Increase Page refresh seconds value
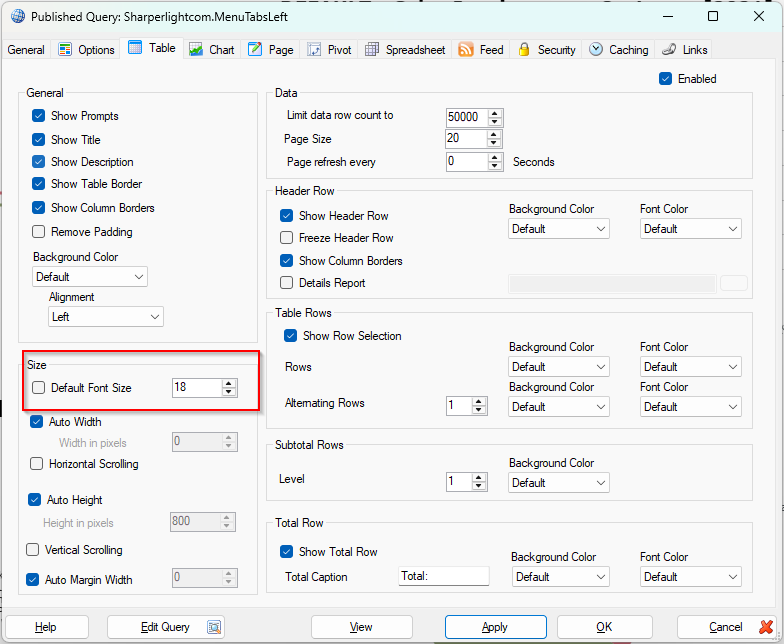The image size is (784, 644). (494, 158)
